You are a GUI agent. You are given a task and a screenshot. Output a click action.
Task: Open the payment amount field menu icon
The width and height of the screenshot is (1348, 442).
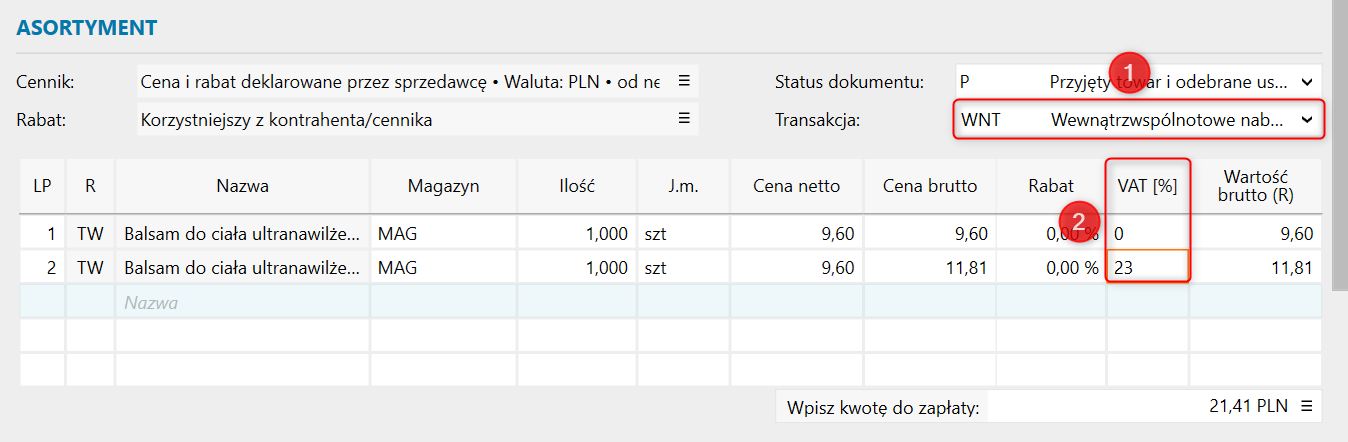coord(1306,406)
